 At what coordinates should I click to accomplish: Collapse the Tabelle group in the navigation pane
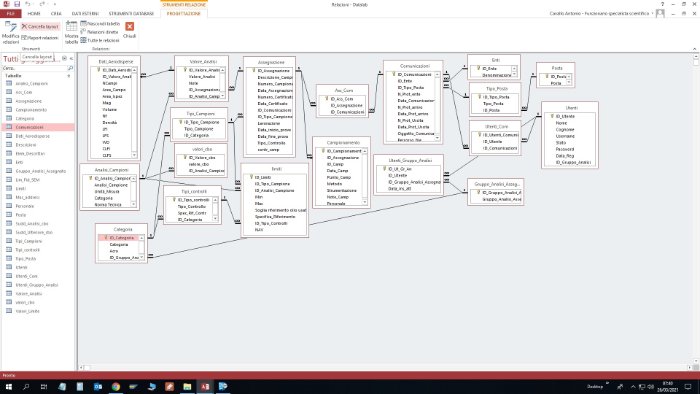69,76
